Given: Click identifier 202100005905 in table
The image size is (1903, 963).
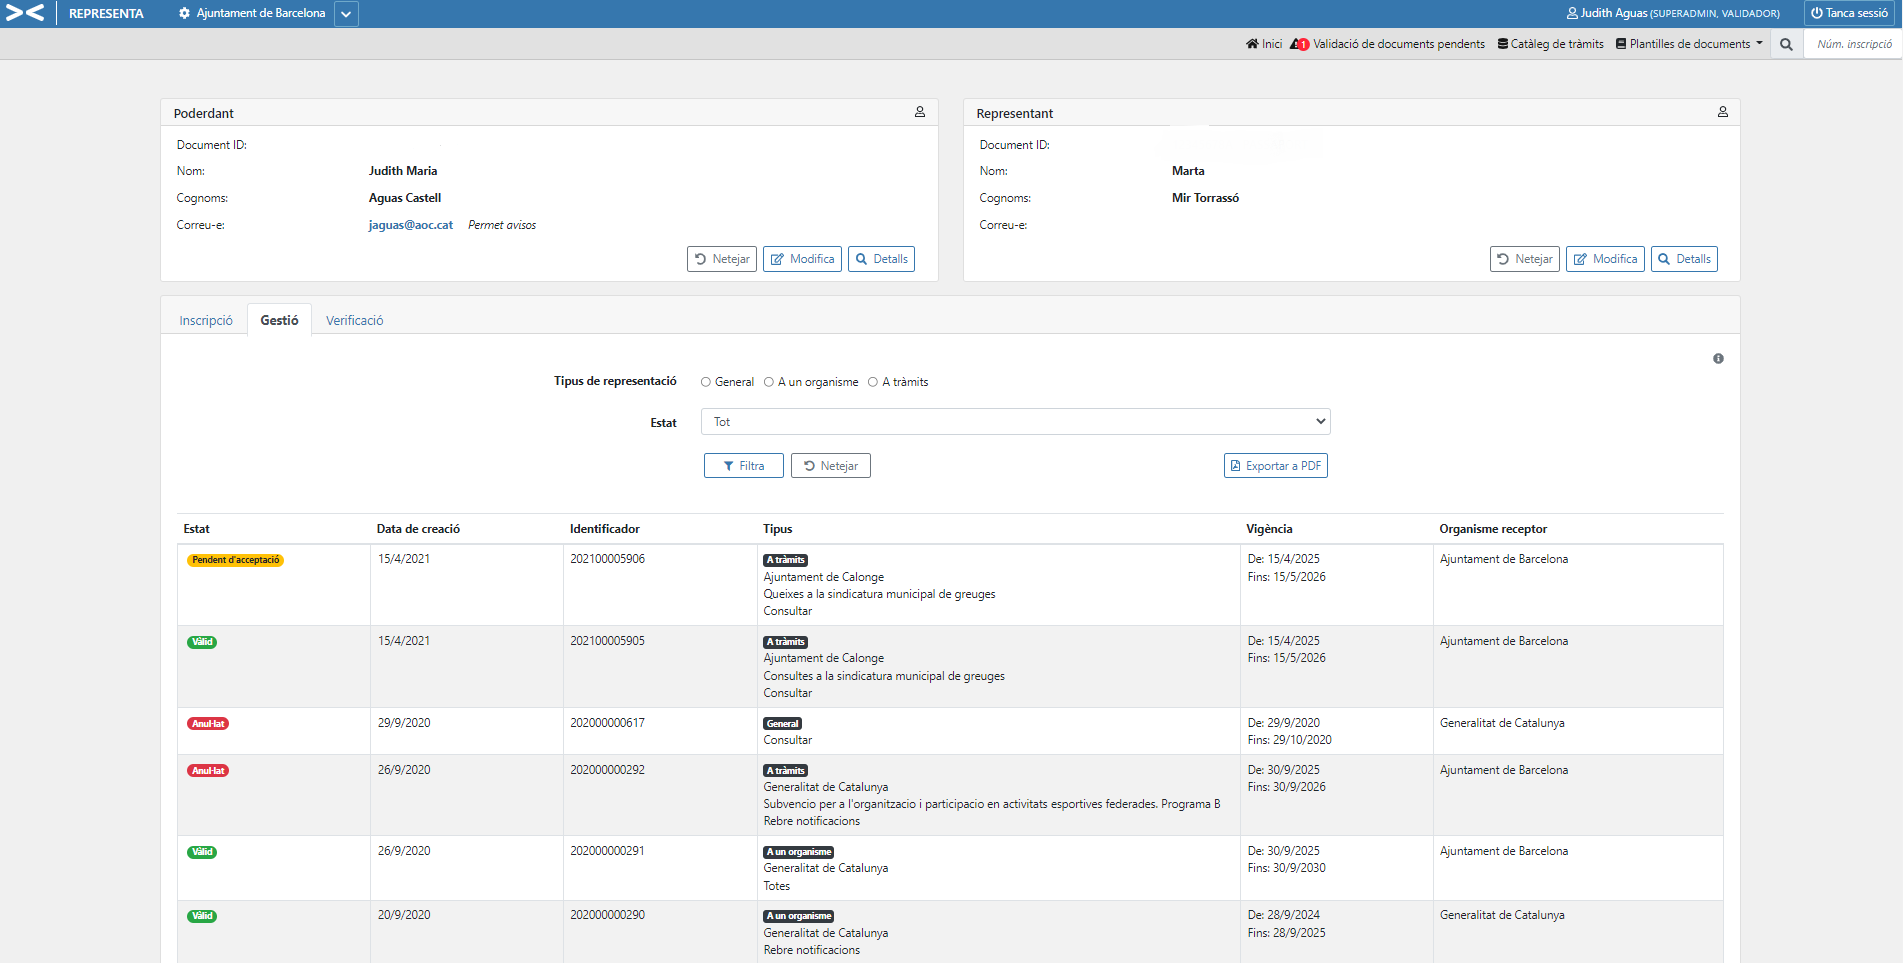Looking at the screenshot, I should (608, 641).
